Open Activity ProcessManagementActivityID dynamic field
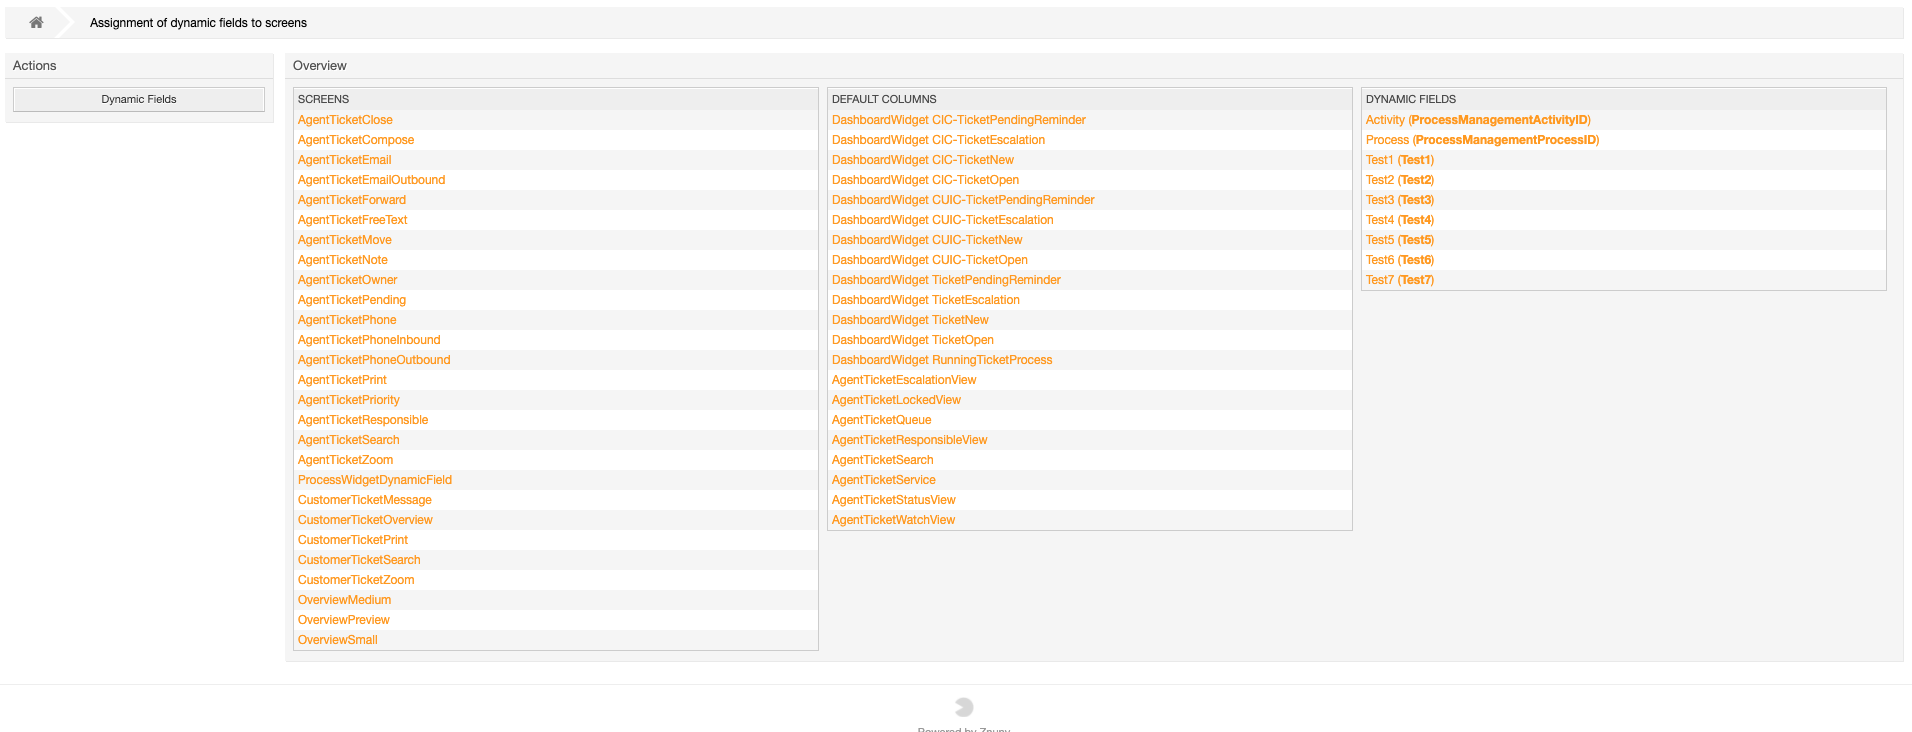The image size is (1912, 732). pyautogui.click(x=1478, y=120)
